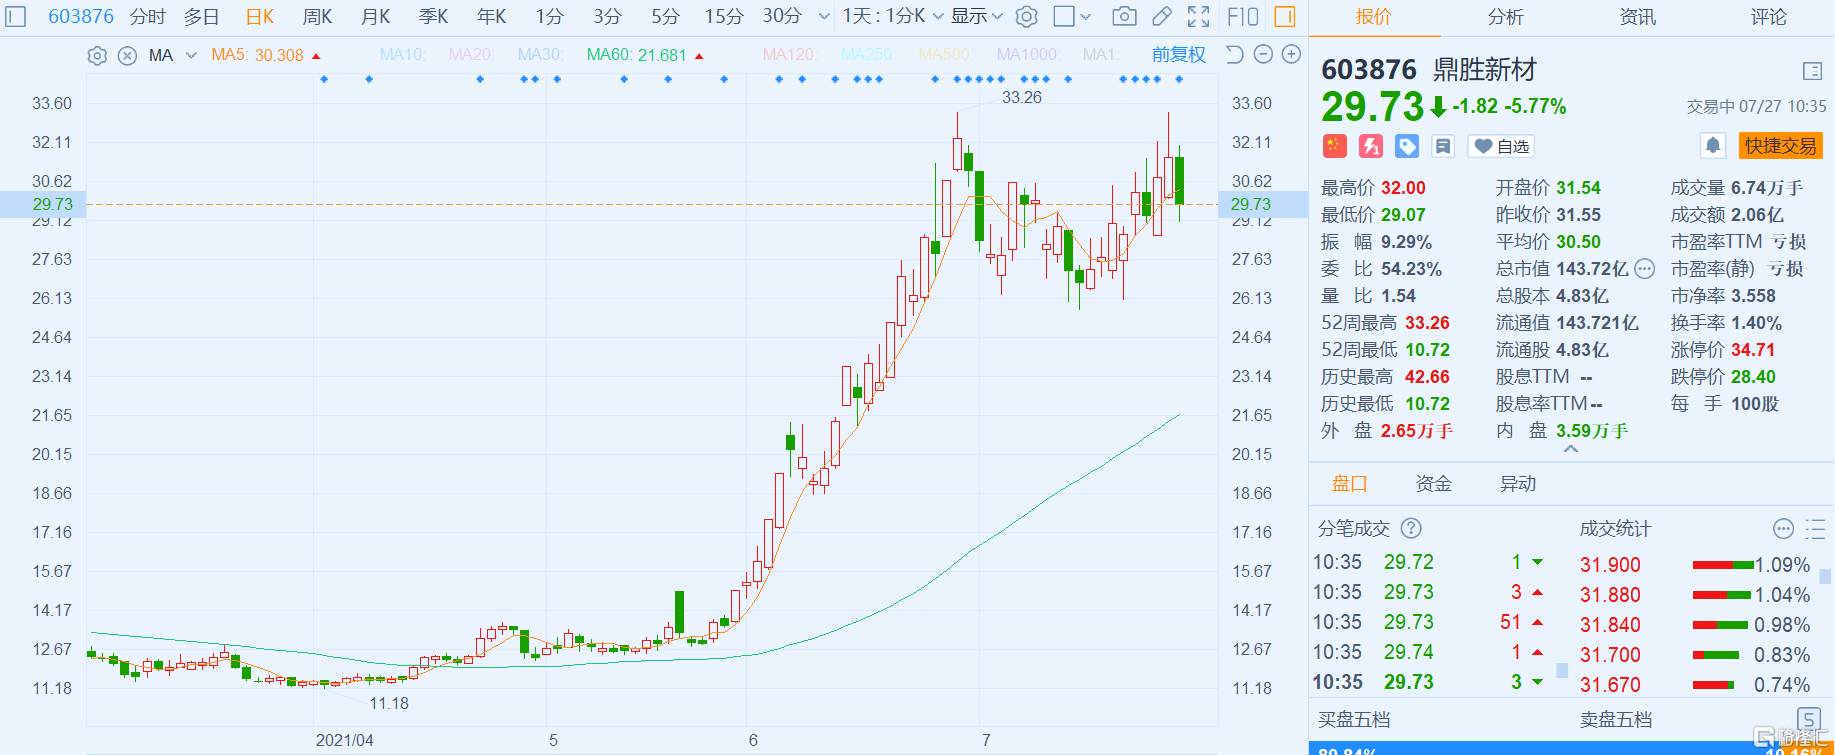Open the quote detail layout icon
Screen dimensions: 1835x755
(x=1812, y=71)
